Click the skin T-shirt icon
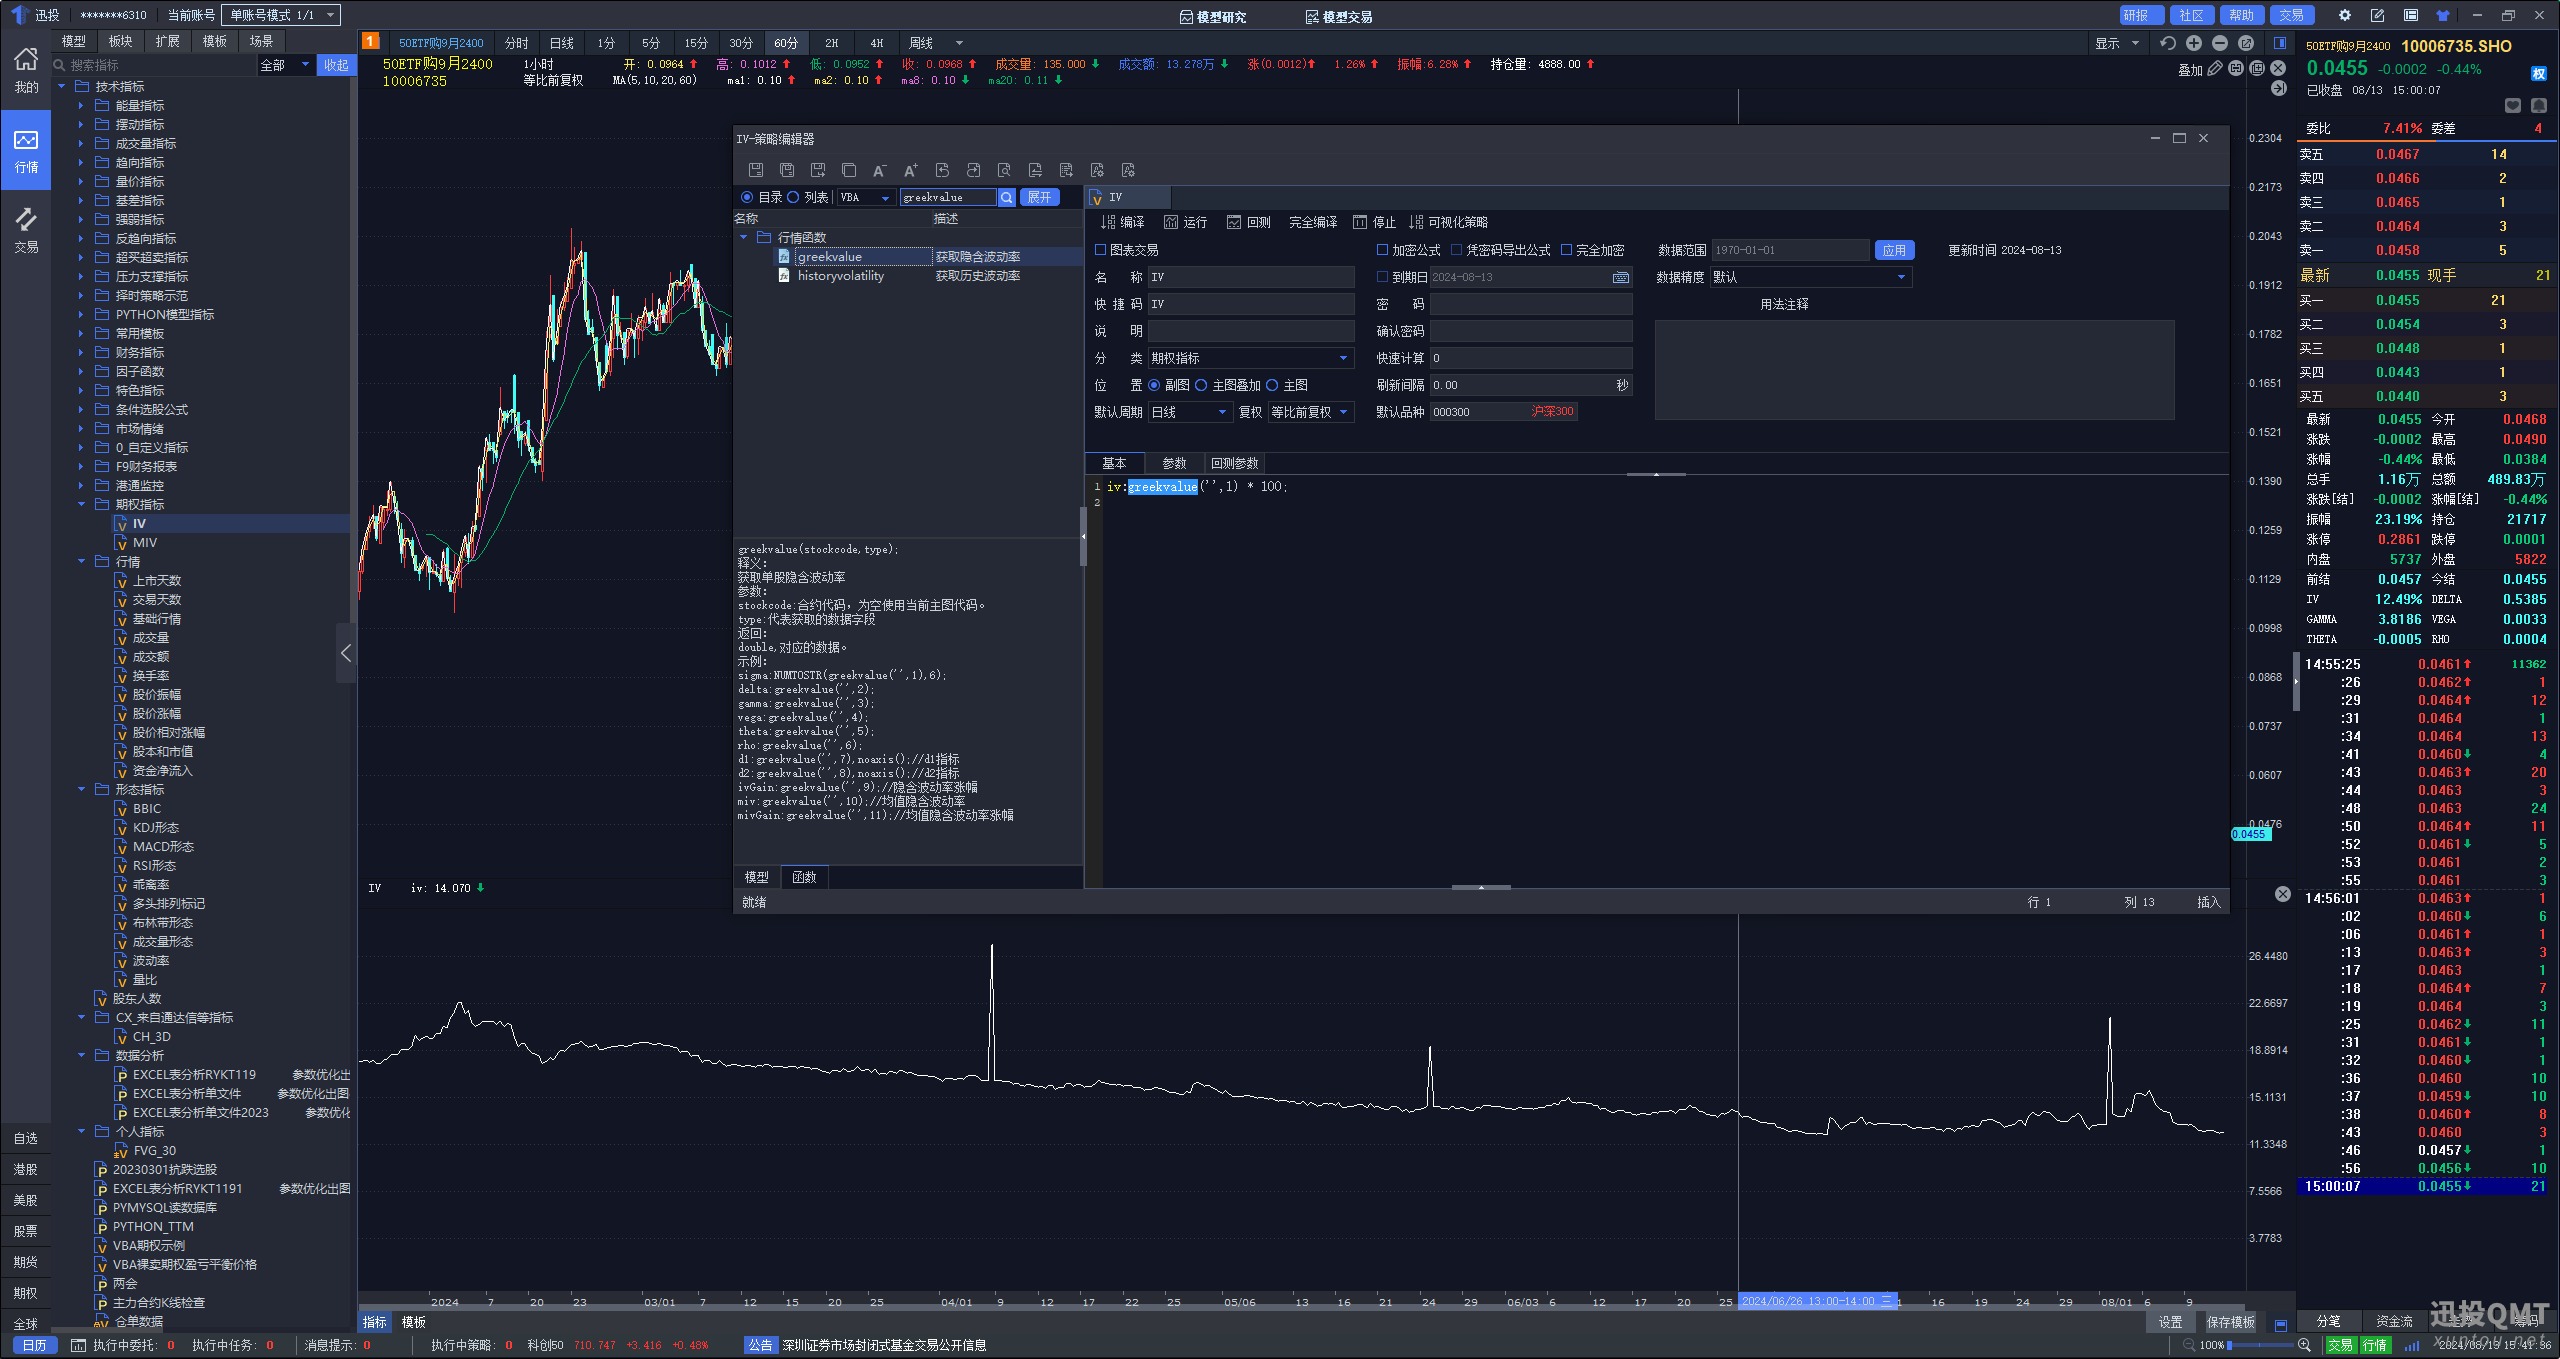This screenshot has width=2560, height=1359. 2443,15
